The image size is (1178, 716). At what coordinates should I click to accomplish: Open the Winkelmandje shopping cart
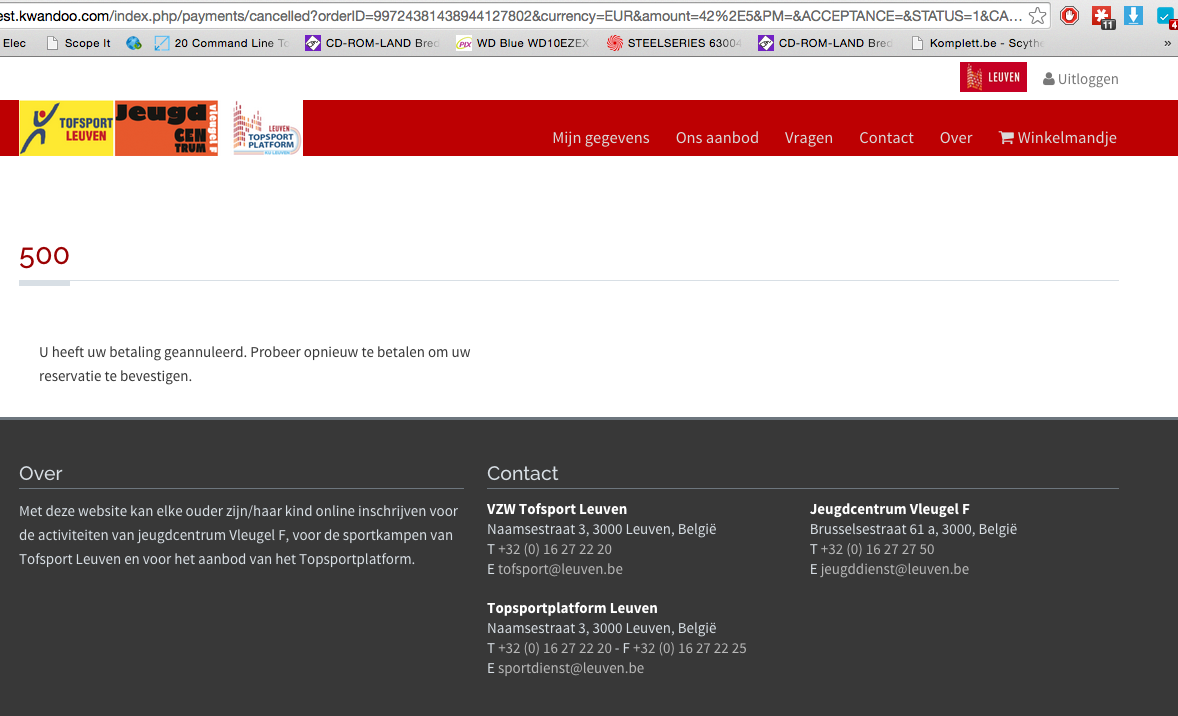(x=1057, y=138)
